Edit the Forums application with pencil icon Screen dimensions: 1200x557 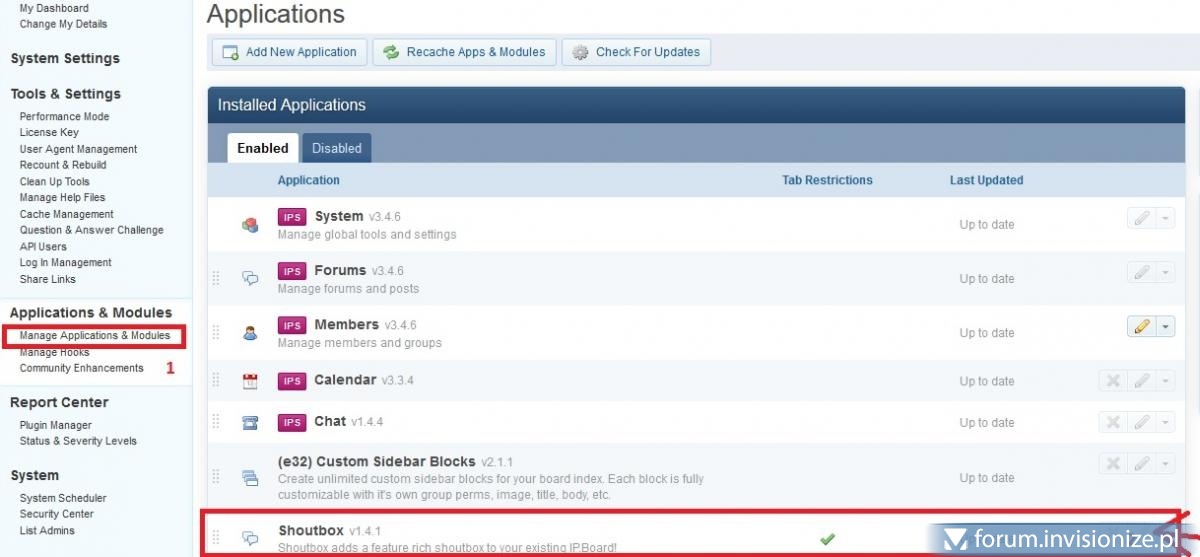[x=1141, y=272]
